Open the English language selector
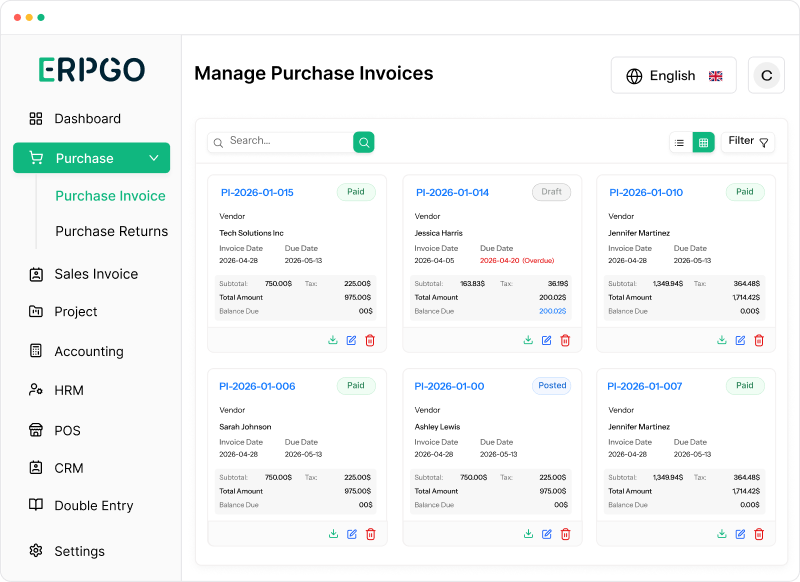800x582 pixels. 673,75
